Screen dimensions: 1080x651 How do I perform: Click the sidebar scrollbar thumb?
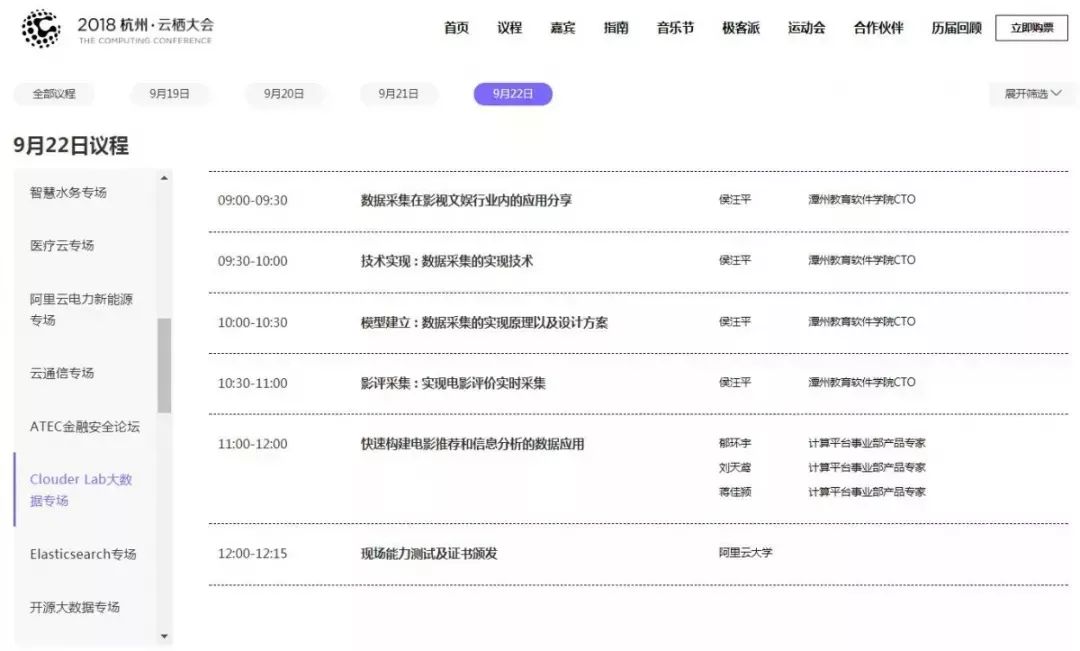coord(164,365)
